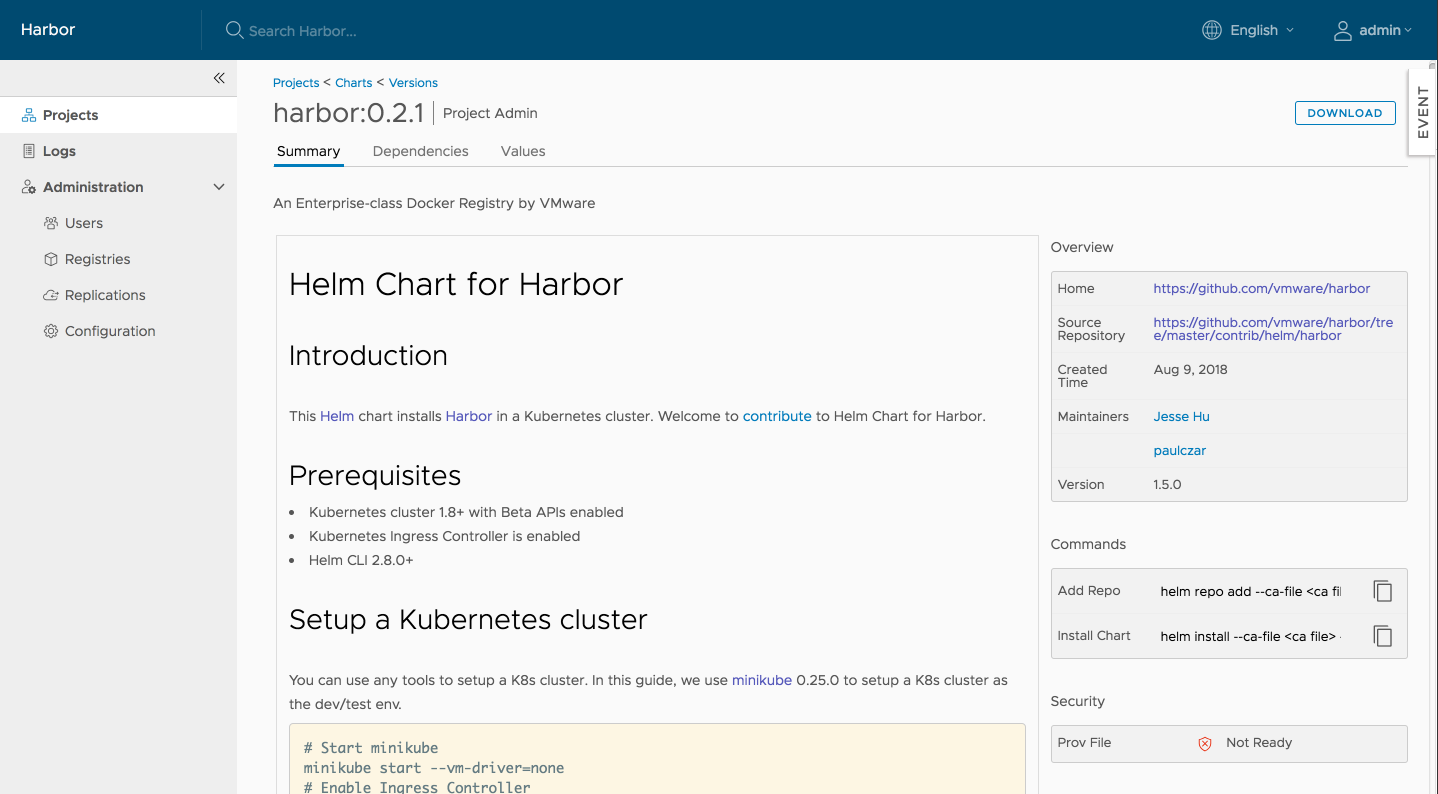Click the Versions breadcrumb link

coord(413,83)
